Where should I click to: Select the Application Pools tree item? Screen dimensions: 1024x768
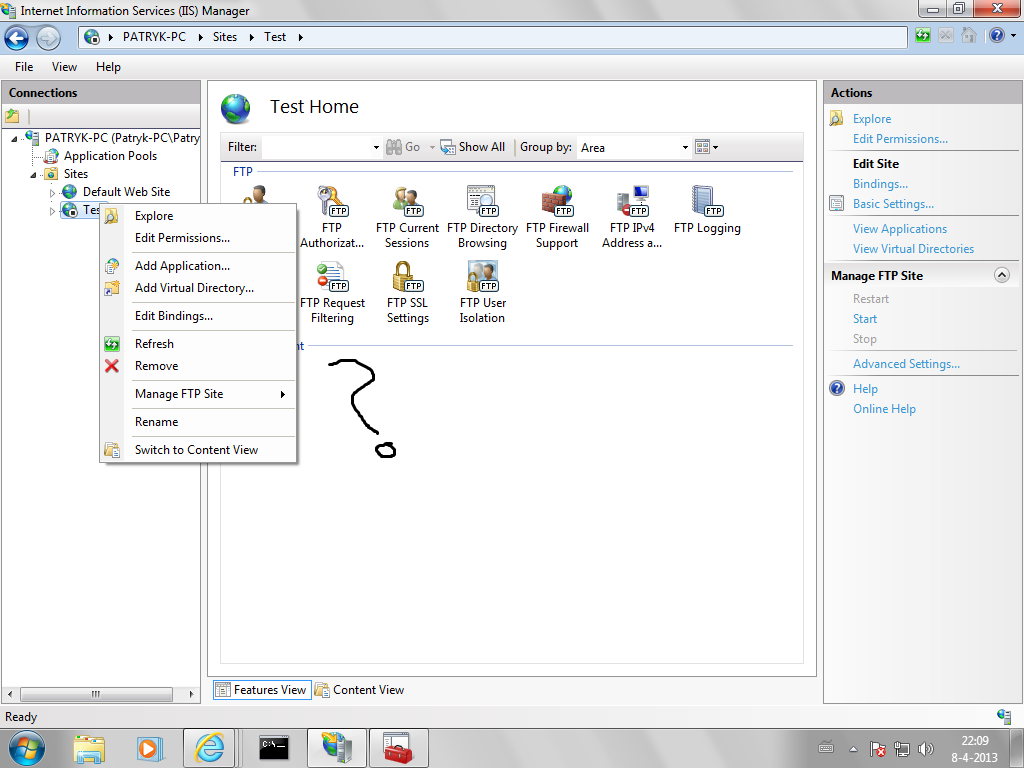click(x=110, y=156)
